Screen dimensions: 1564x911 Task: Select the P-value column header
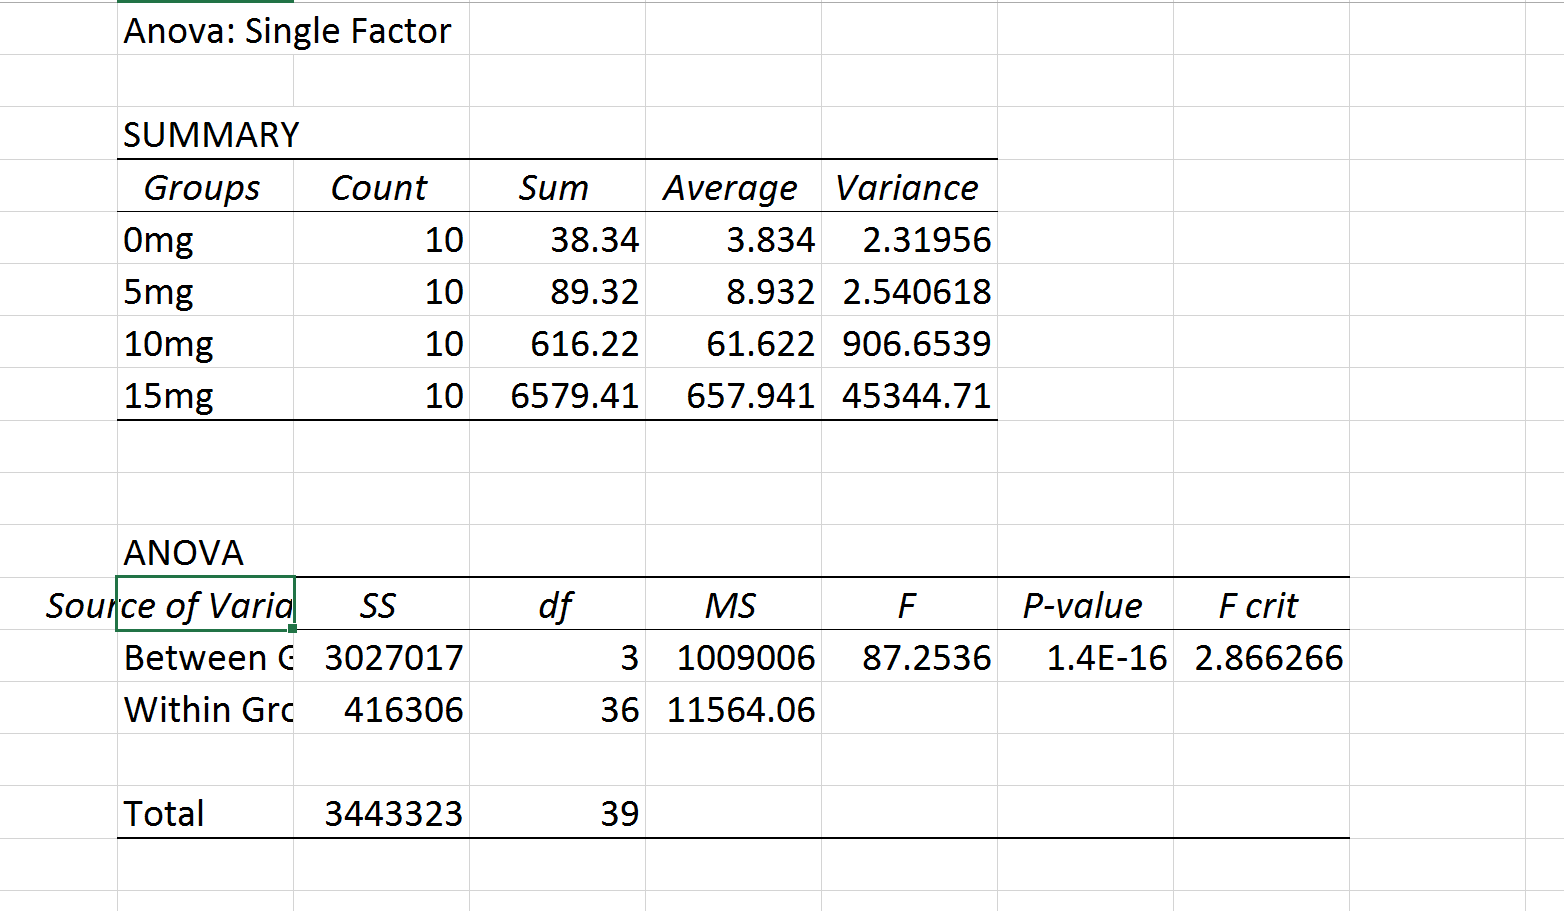point(1083,605)
